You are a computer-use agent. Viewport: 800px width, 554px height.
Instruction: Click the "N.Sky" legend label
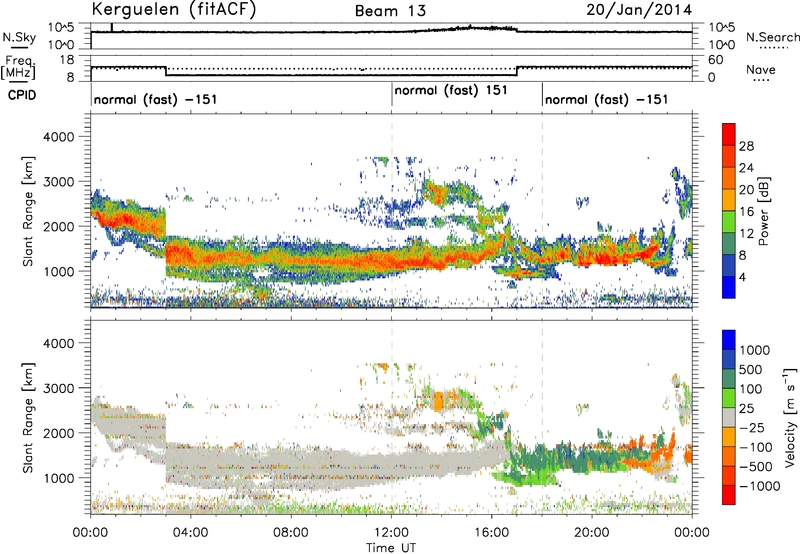19,38
